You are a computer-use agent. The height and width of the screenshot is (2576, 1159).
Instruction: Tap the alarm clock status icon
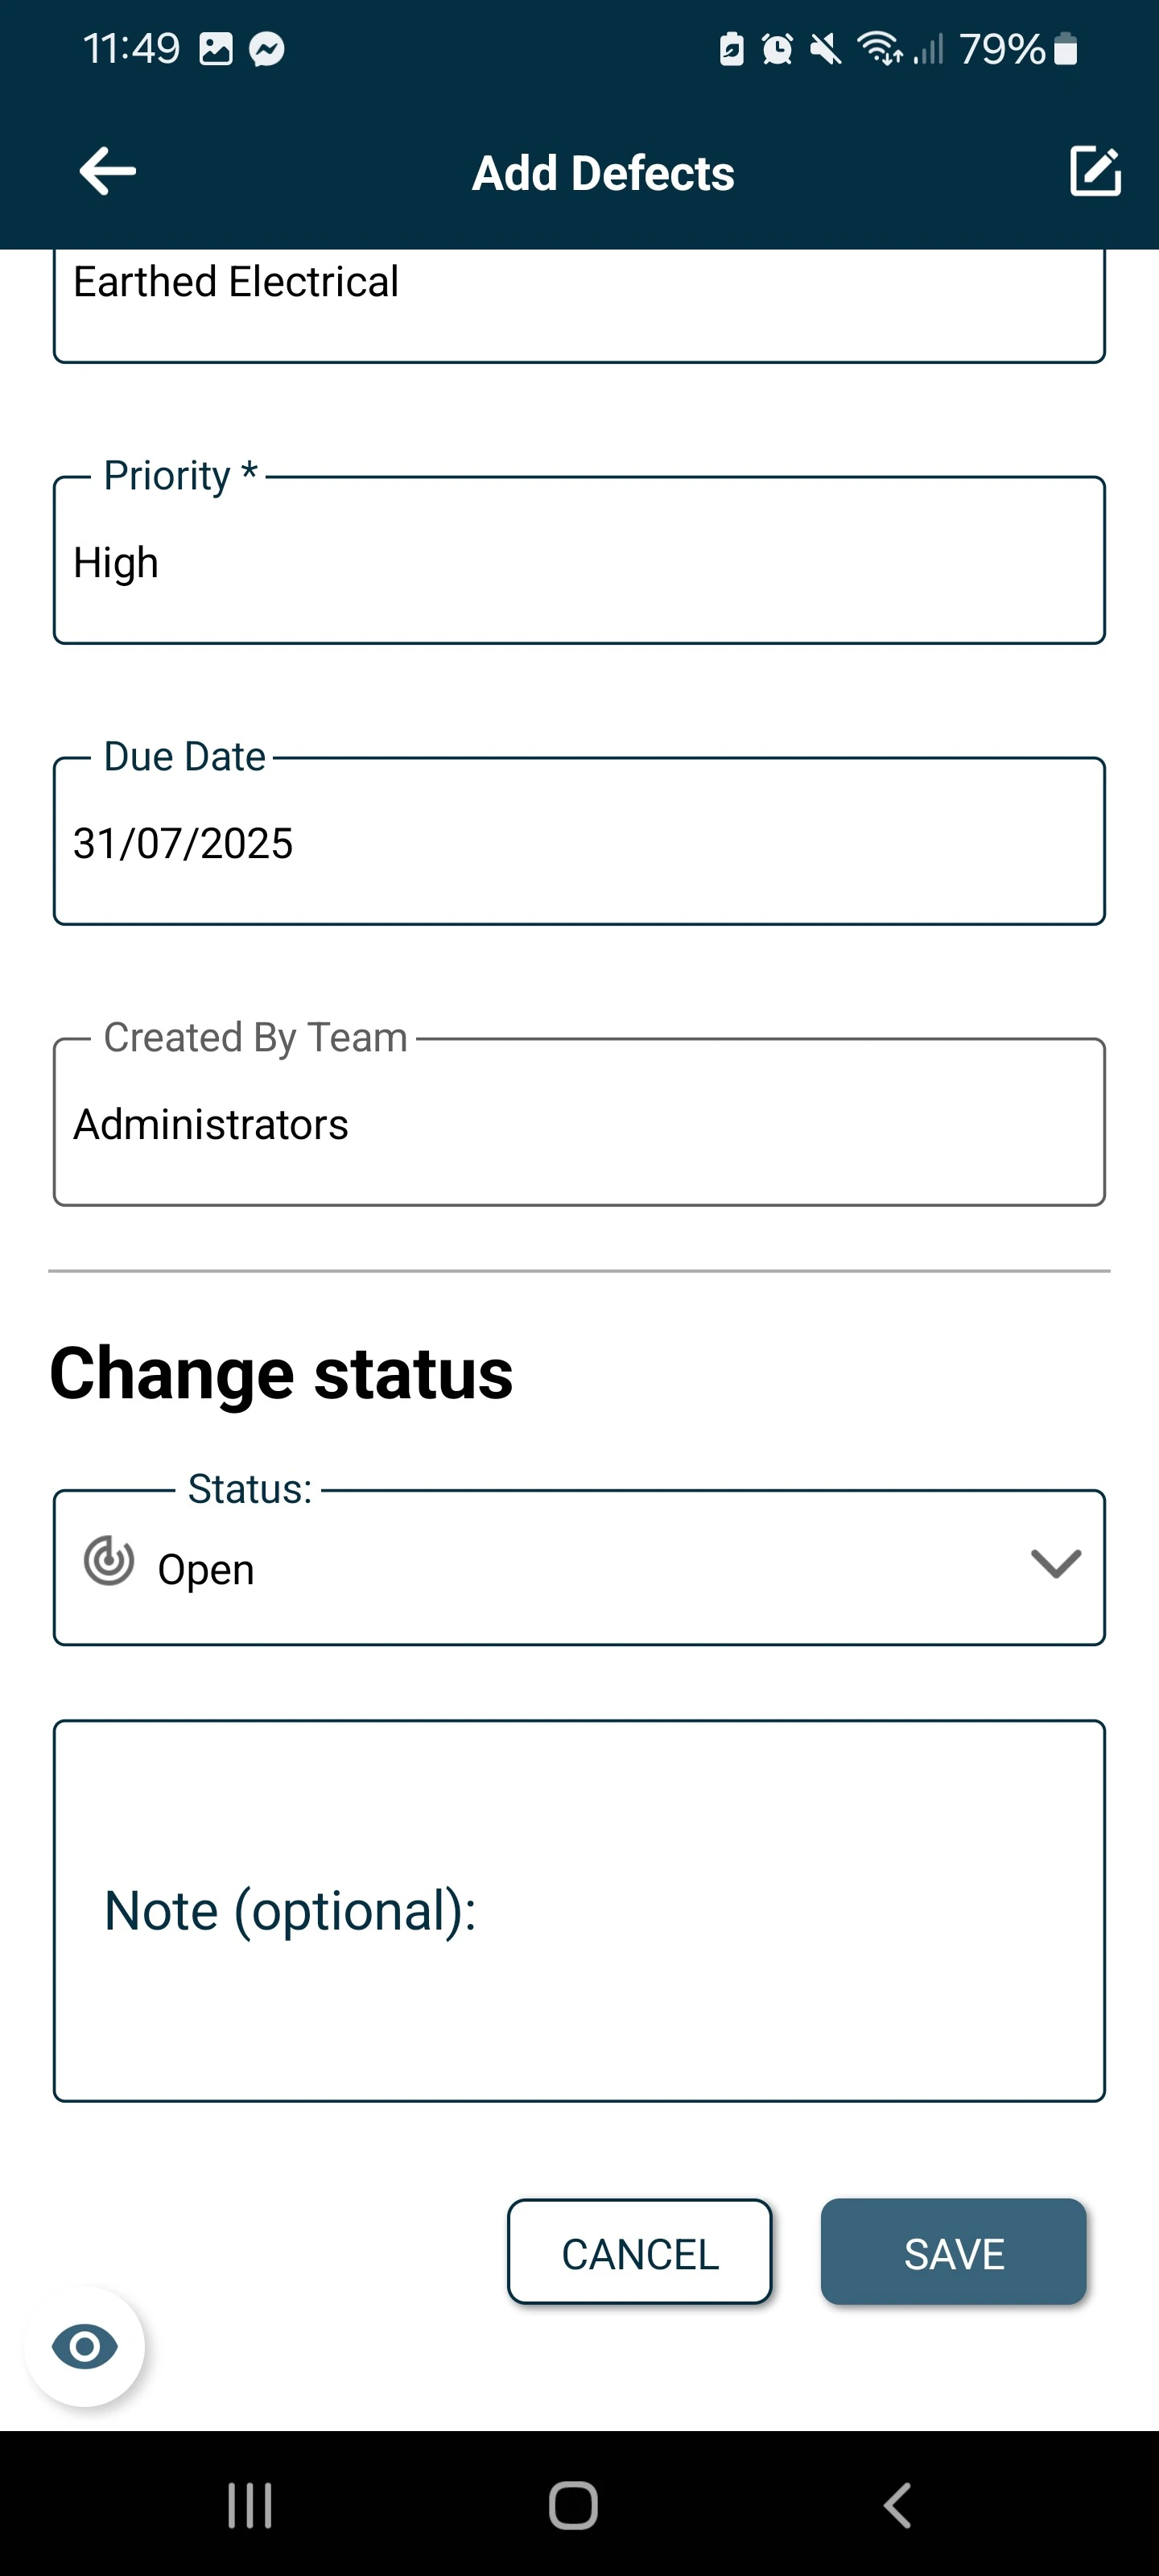point(777,49)
